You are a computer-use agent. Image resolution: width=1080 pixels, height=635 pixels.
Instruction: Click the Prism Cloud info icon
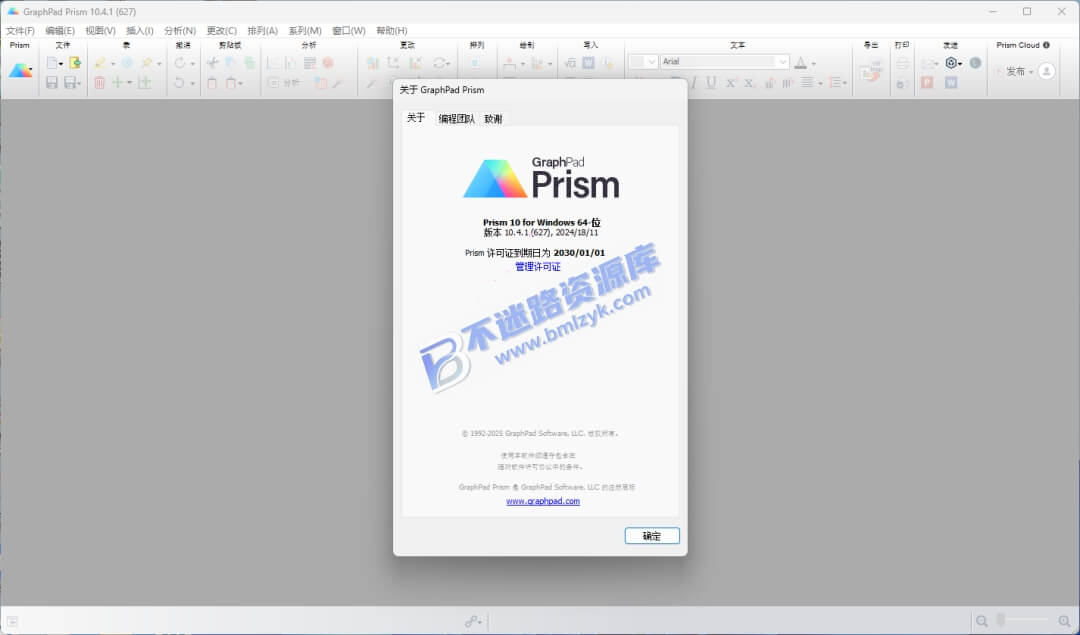coord(1046,45)
